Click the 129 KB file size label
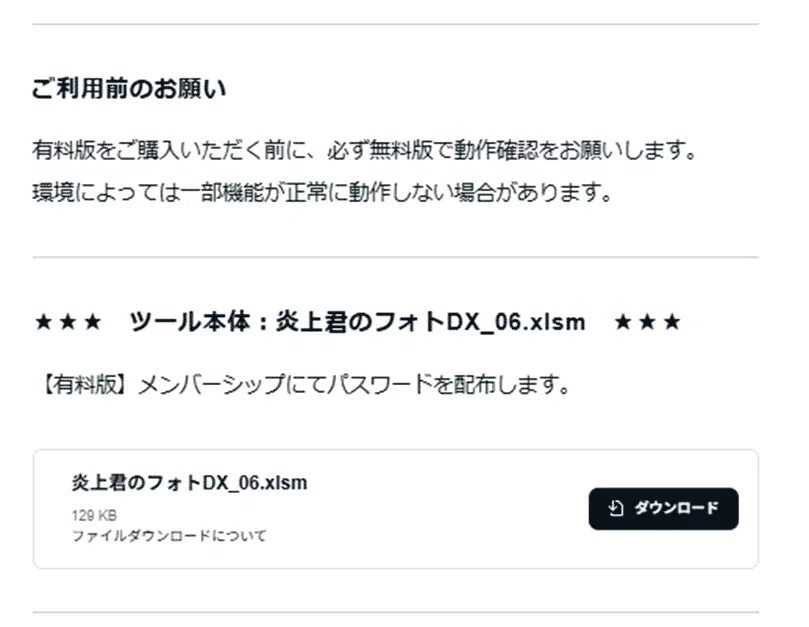Viewport: 809px width, 627px height. point(94,515)
